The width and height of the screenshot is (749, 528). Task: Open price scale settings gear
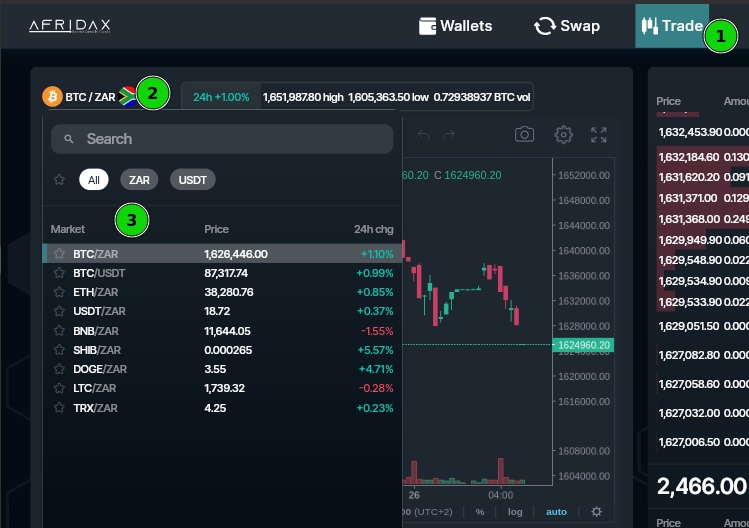click(597, 512)
